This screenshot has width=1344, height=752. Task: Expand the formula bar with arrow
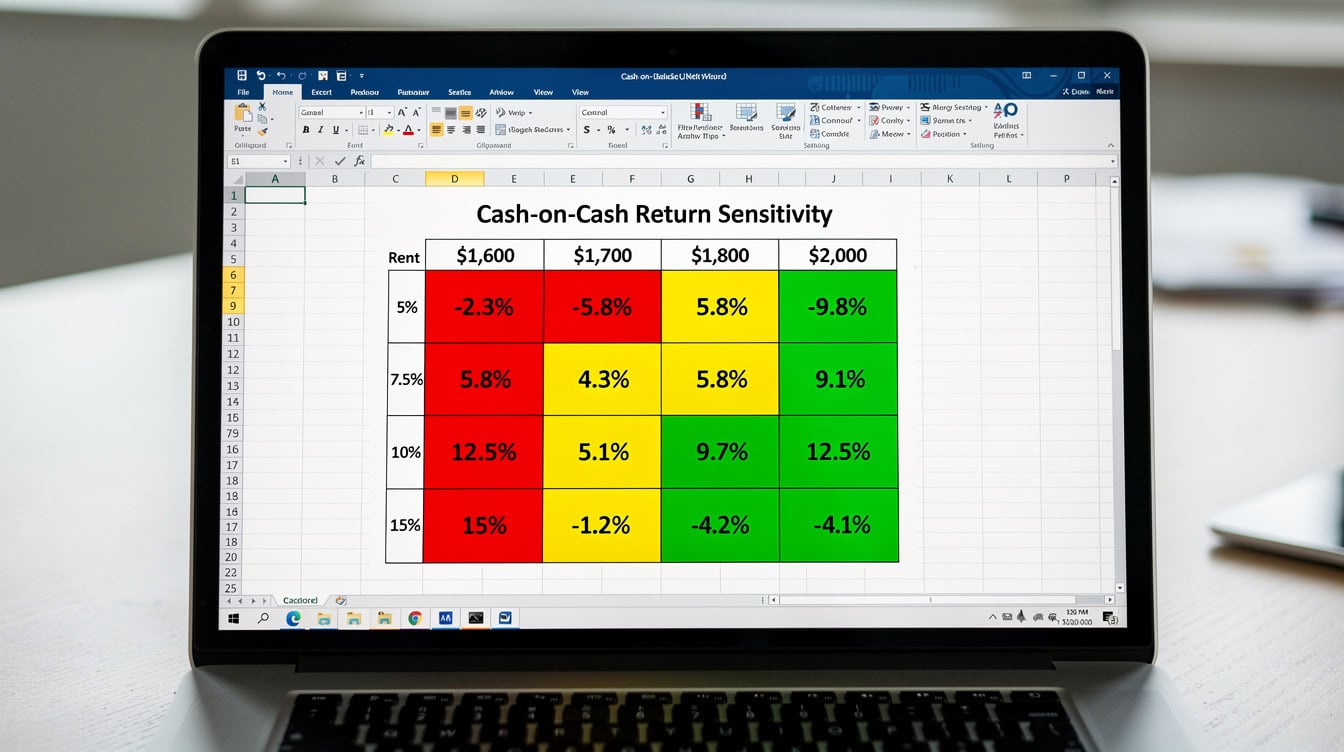[1112, 161]
